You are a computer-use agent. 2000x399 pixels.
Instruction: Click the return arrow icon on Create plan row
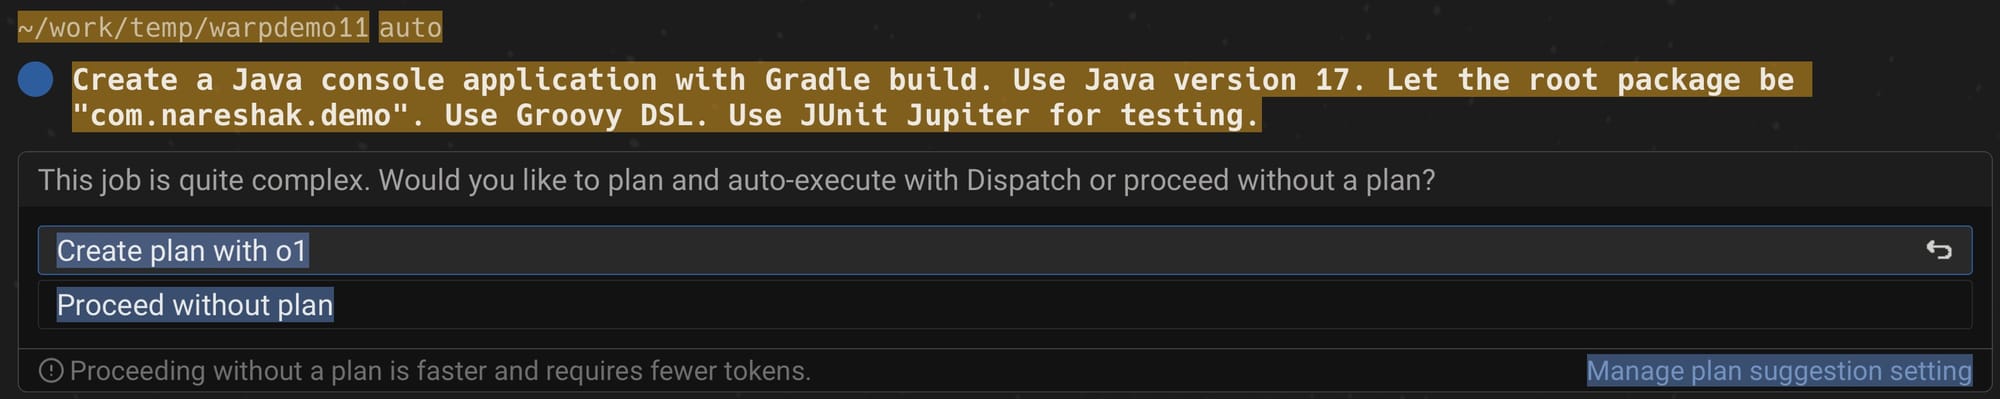(x=1939, y=250)
